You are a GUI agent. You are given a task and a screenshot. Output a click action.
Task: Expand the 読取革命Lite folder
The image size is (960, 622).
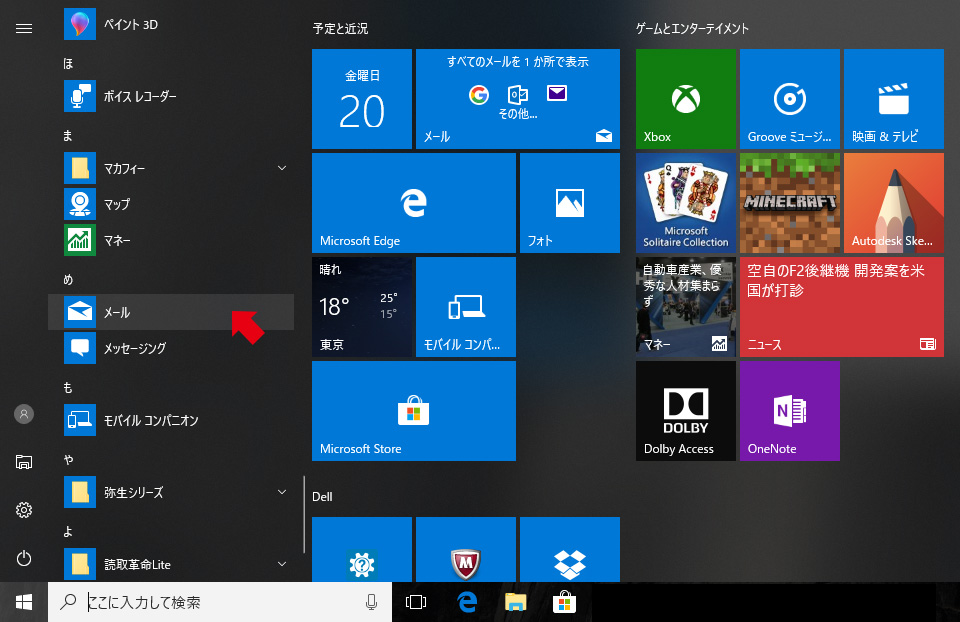point(171,564)
